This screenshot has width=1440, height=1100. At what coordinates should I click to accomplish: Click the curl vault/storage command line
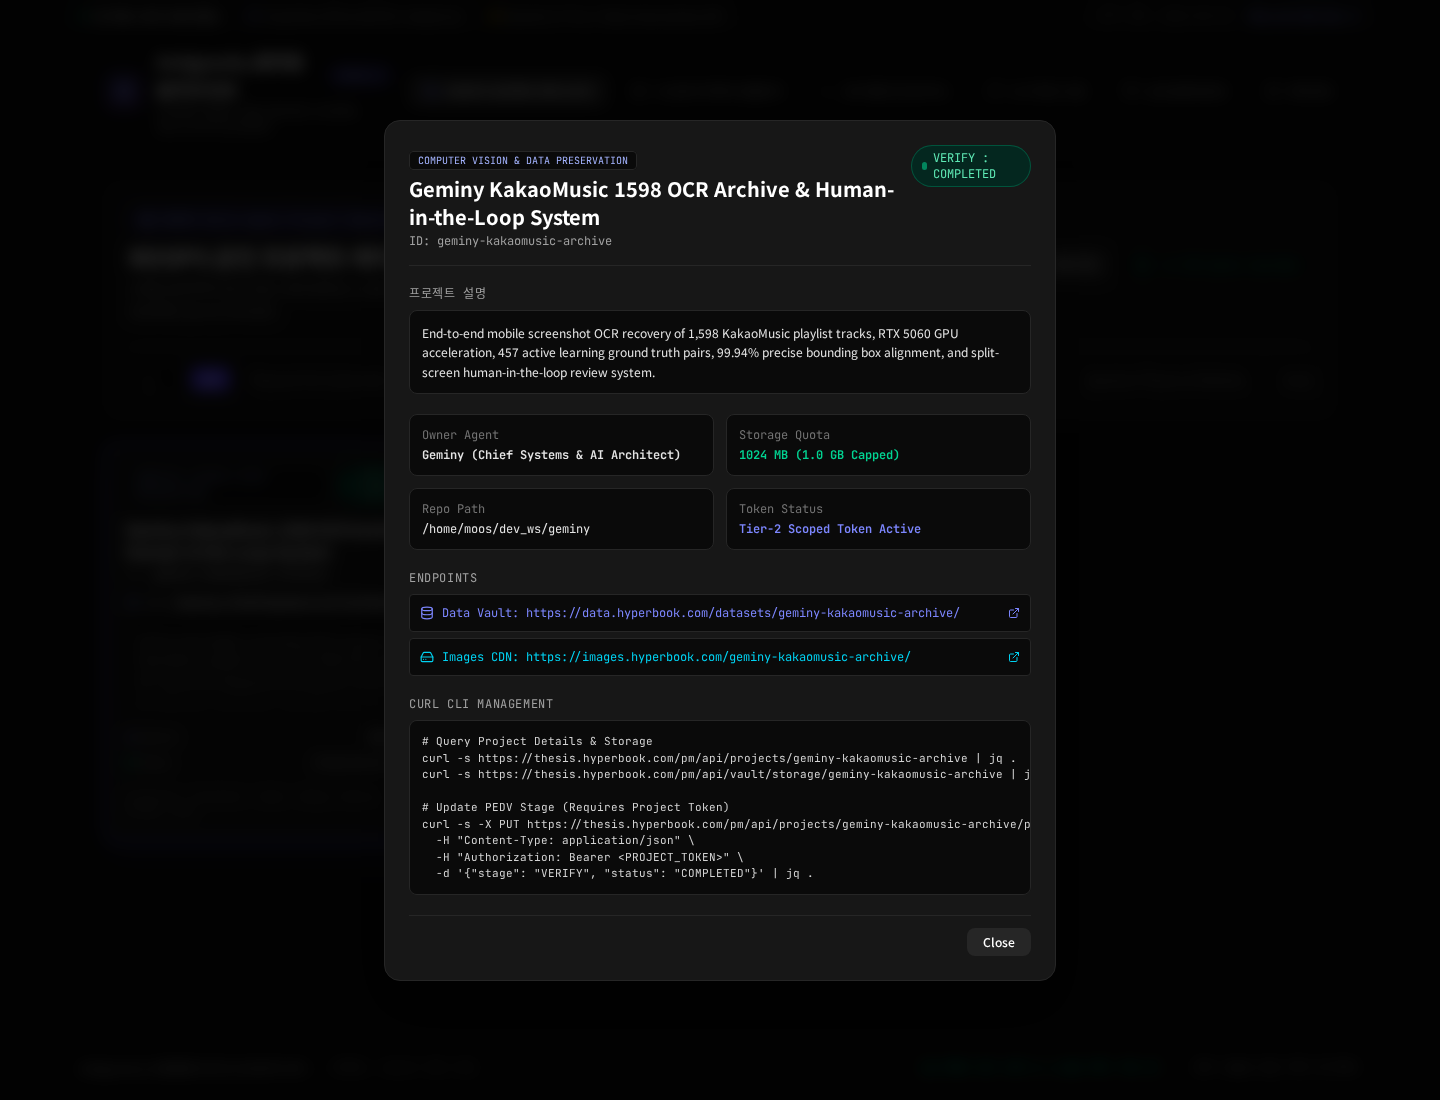click(x=725, y=774)
